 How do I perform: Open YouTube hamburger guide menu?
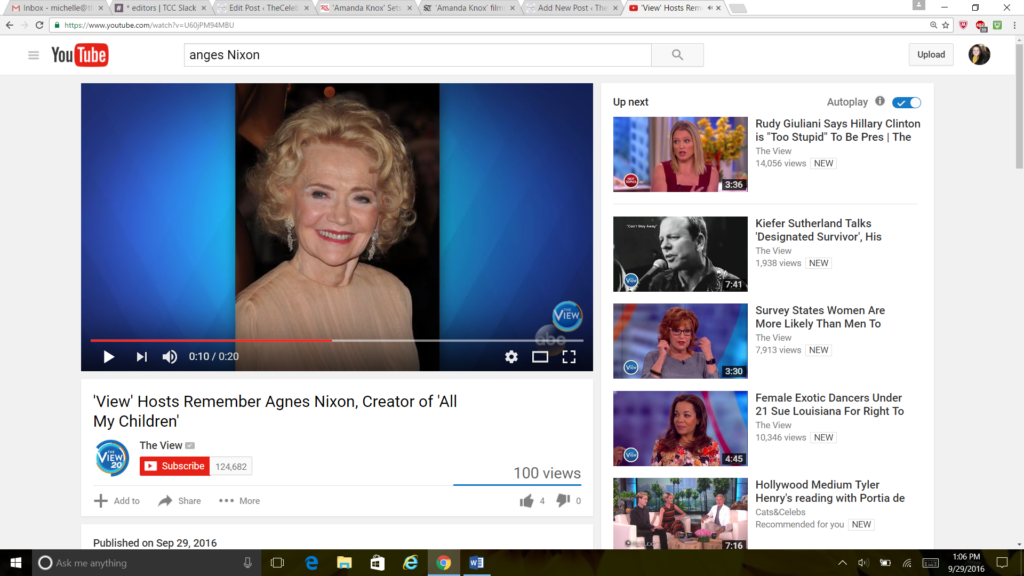33,55
